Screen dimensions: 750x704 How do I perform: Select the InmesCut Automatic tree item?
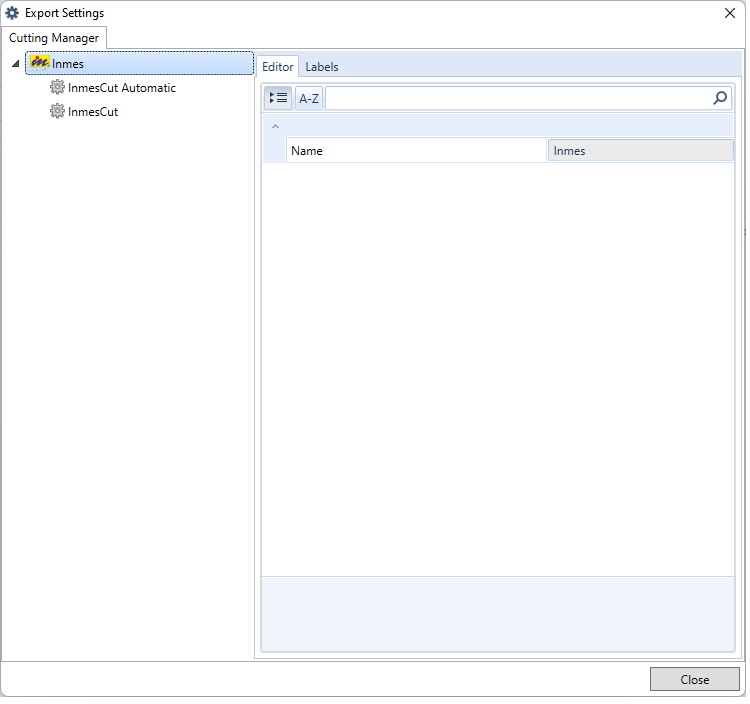pos(122,88)
